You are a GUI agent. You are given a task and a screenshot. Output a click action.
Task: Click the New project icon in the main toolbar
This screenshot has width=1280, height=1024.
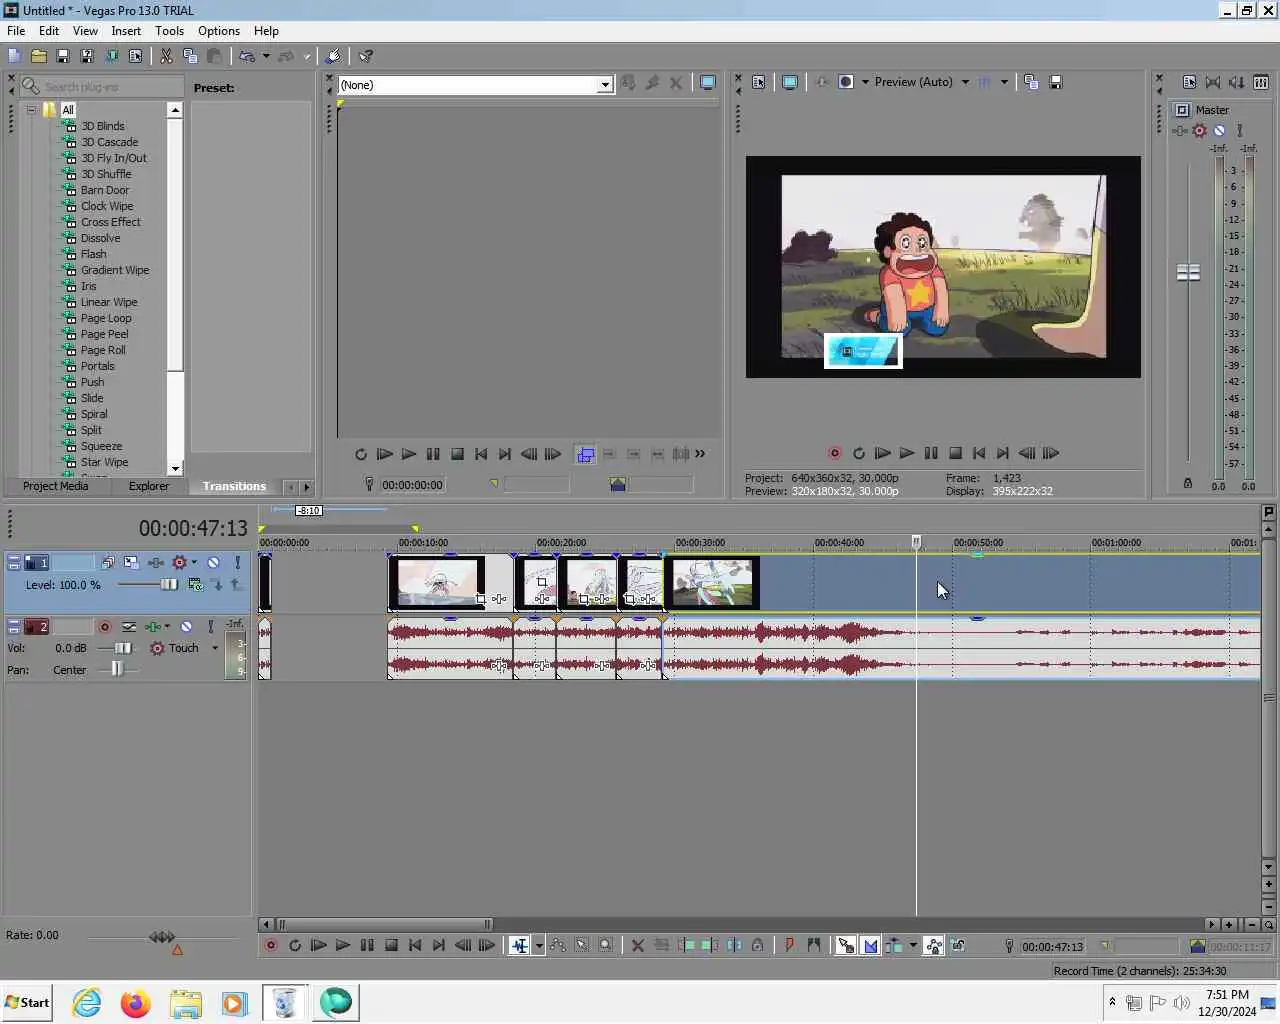pos(14,56)
